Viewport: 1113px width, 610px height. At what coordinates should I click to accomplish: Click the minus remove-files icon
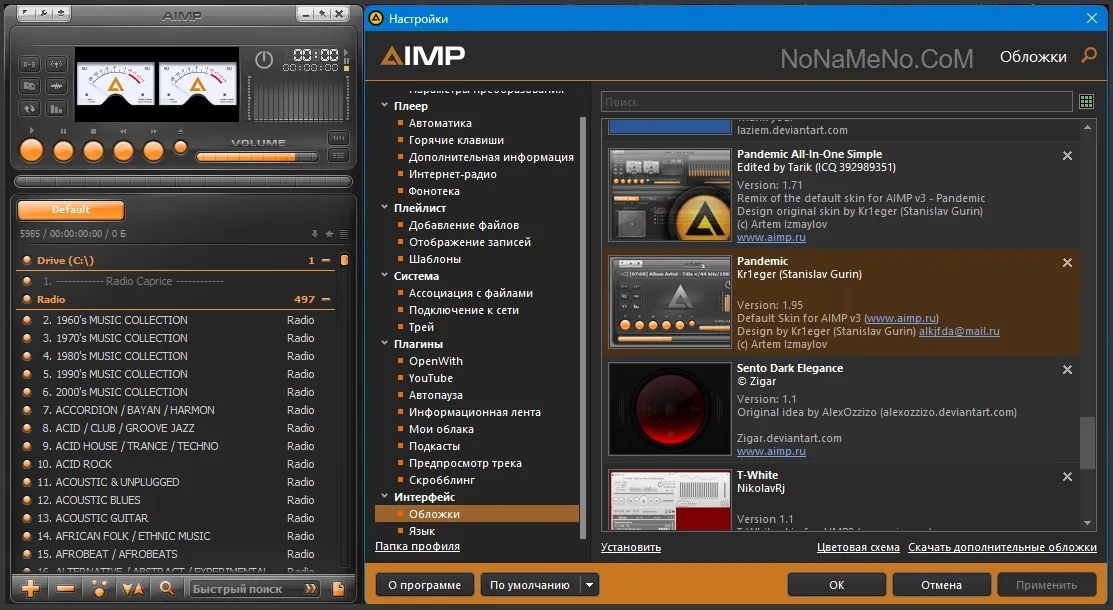click(x=65, y=588)
